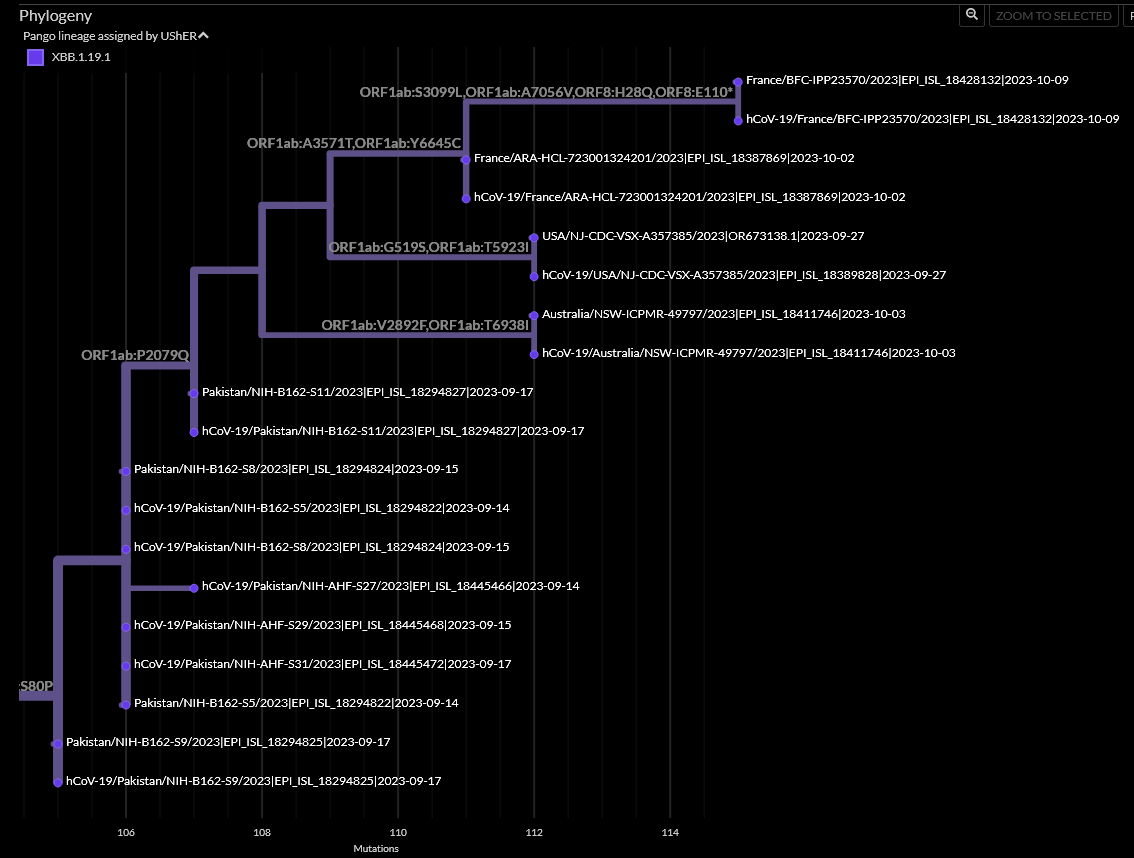Image resolution: width=1134 pixels, height=858 pixels.
Task: Select the Pakistan/NIH-B162-S11 tip node
Action: pos(193,393)
